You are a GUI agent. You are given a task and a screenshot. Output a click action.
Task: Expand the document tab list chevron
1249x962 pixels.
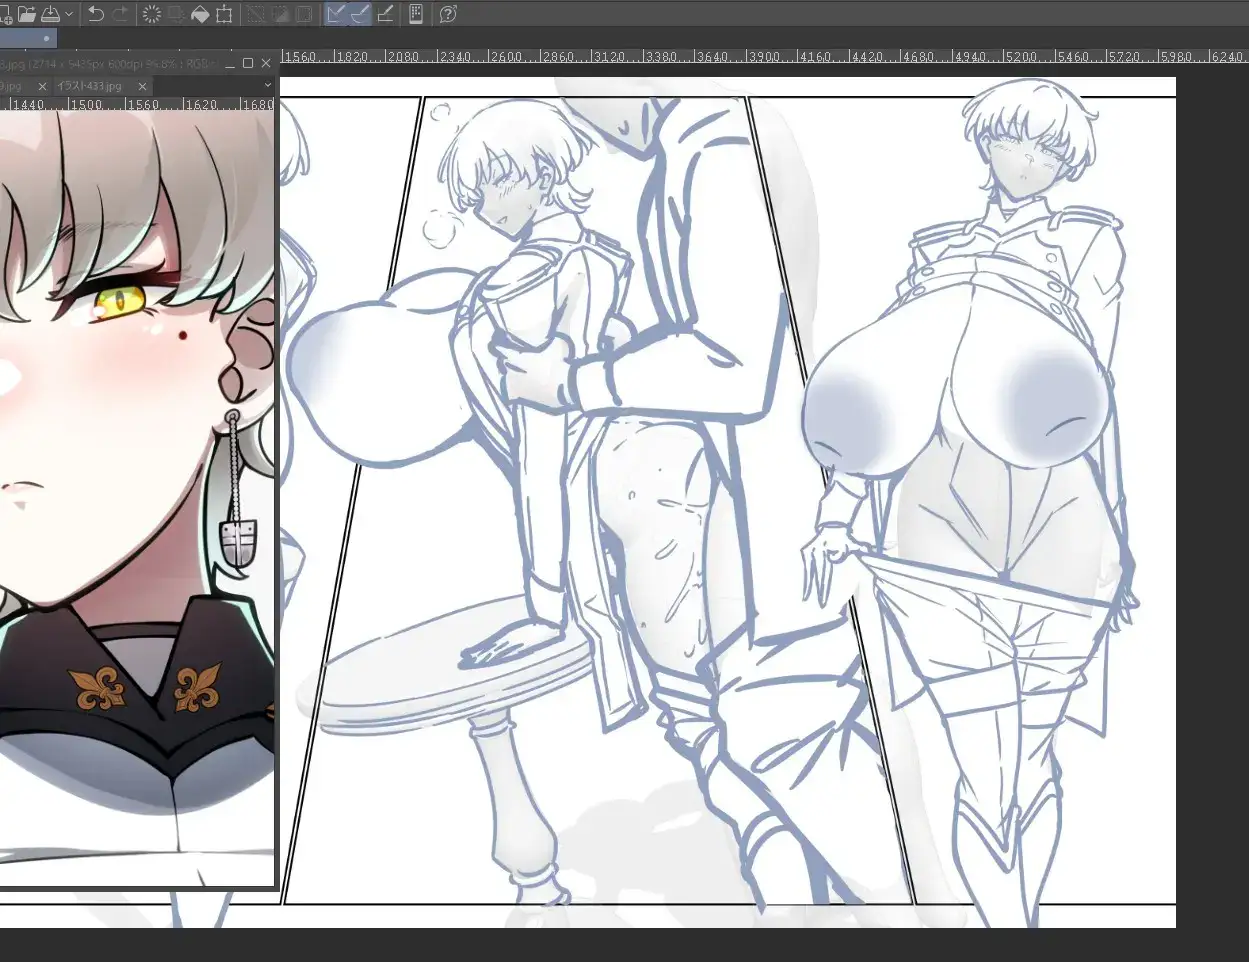267,86
